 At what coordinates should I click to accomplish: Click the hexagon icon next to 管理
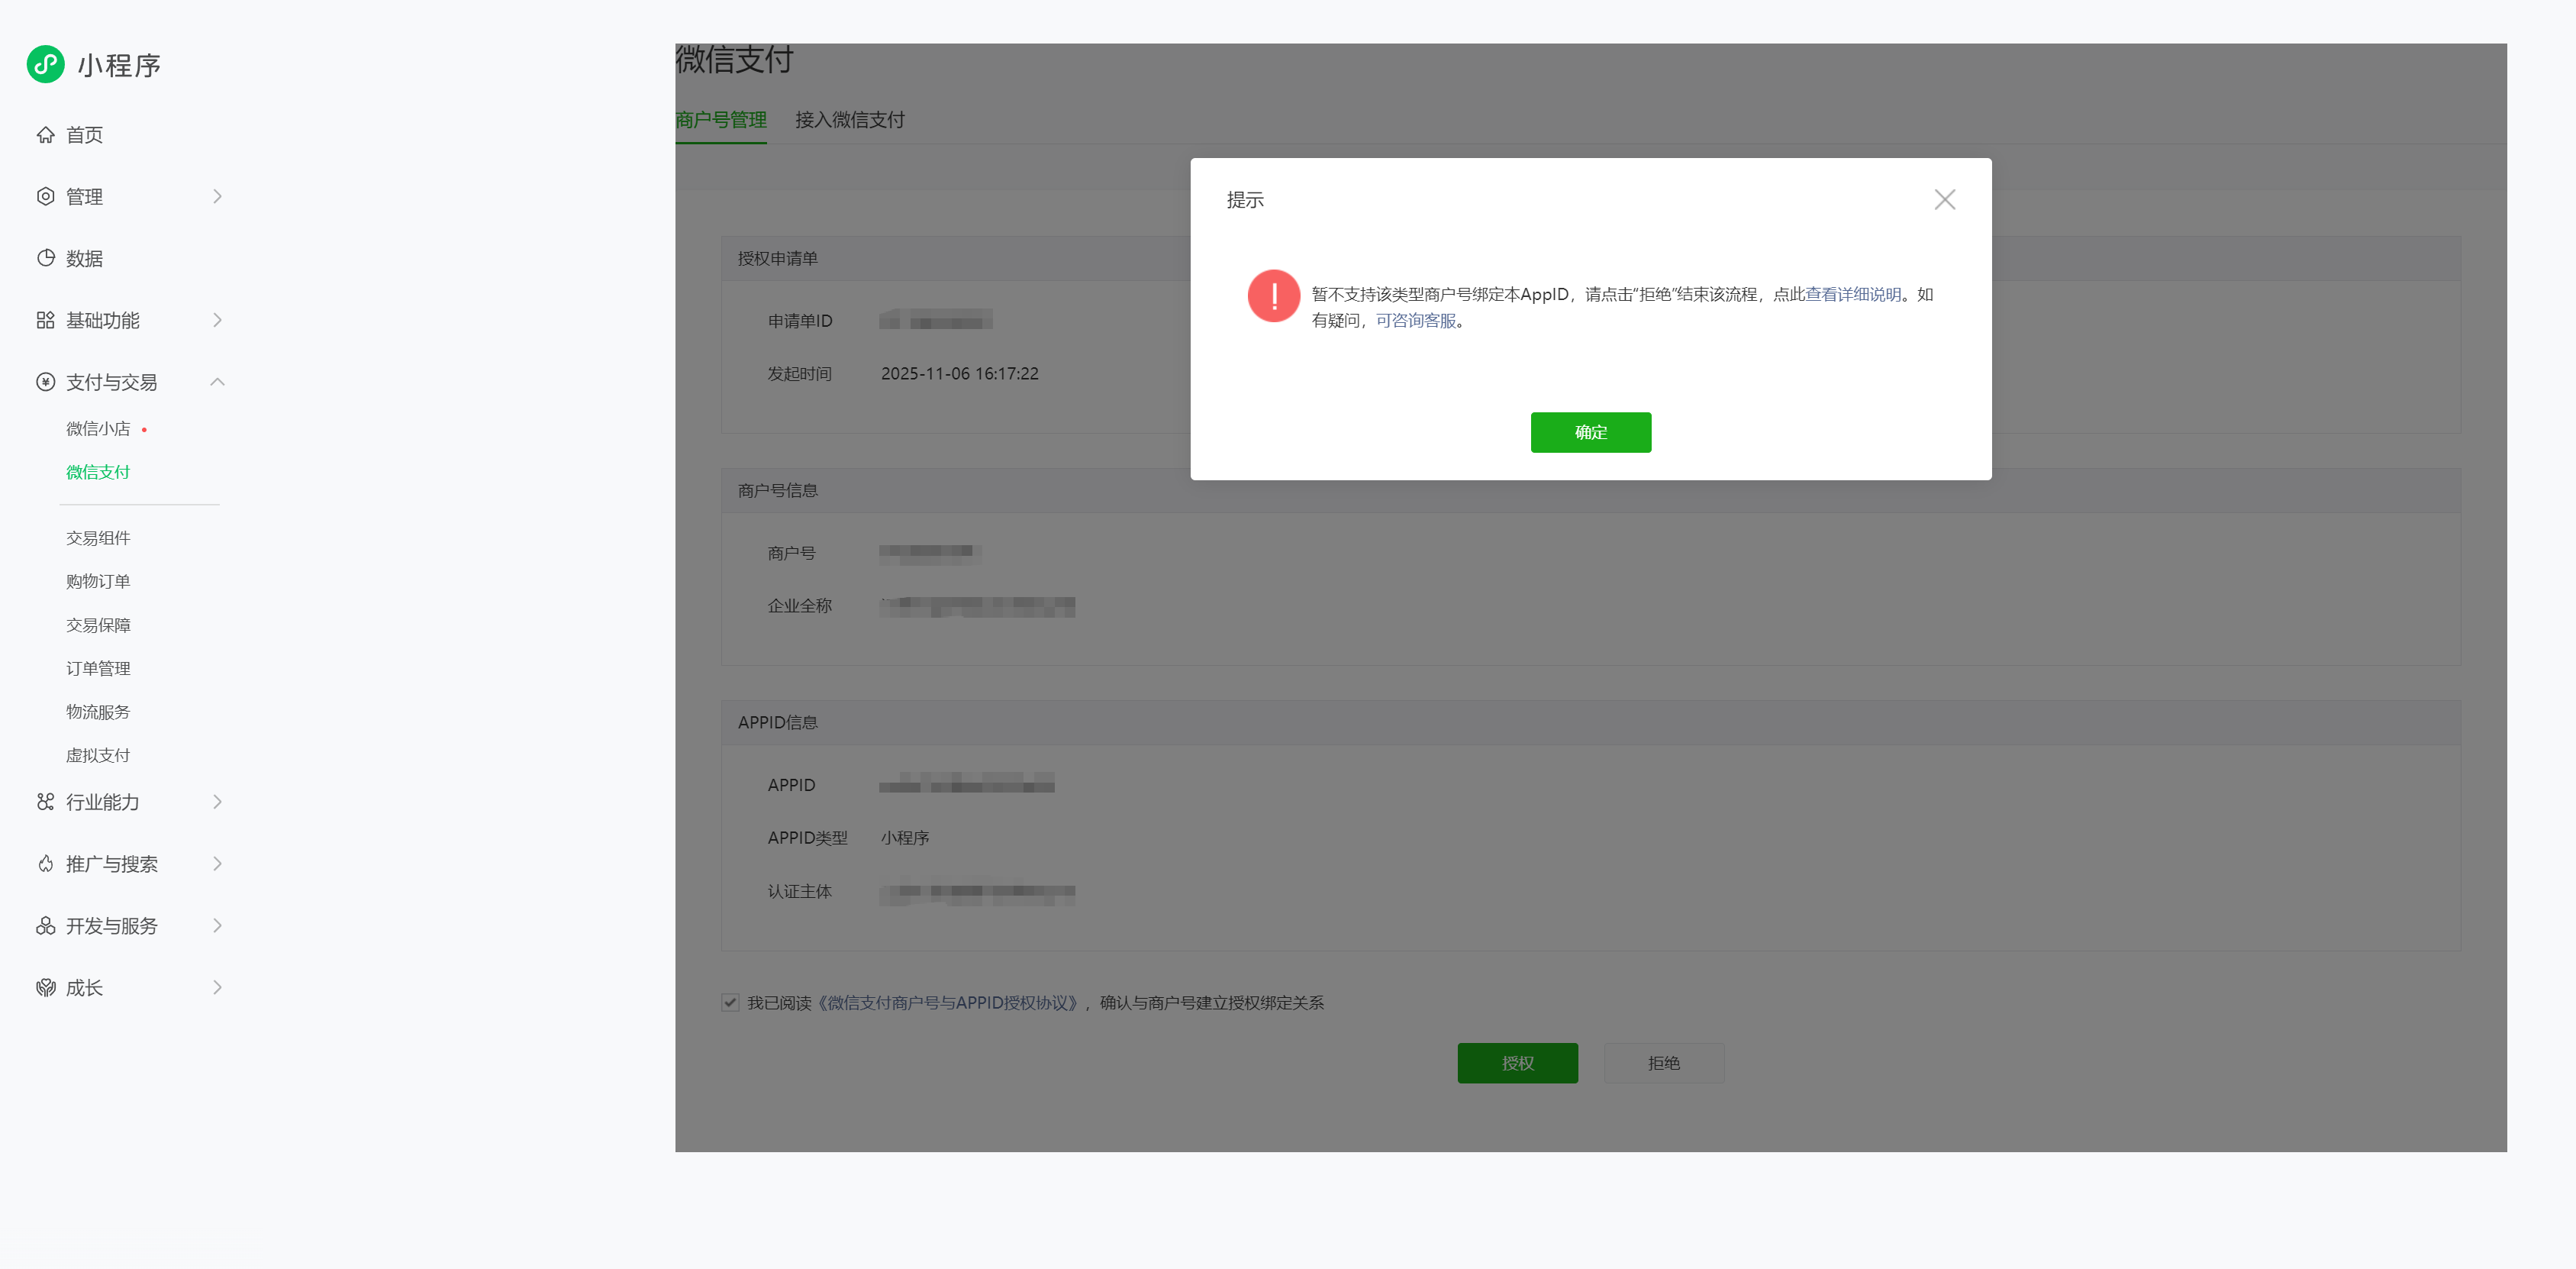45,197
